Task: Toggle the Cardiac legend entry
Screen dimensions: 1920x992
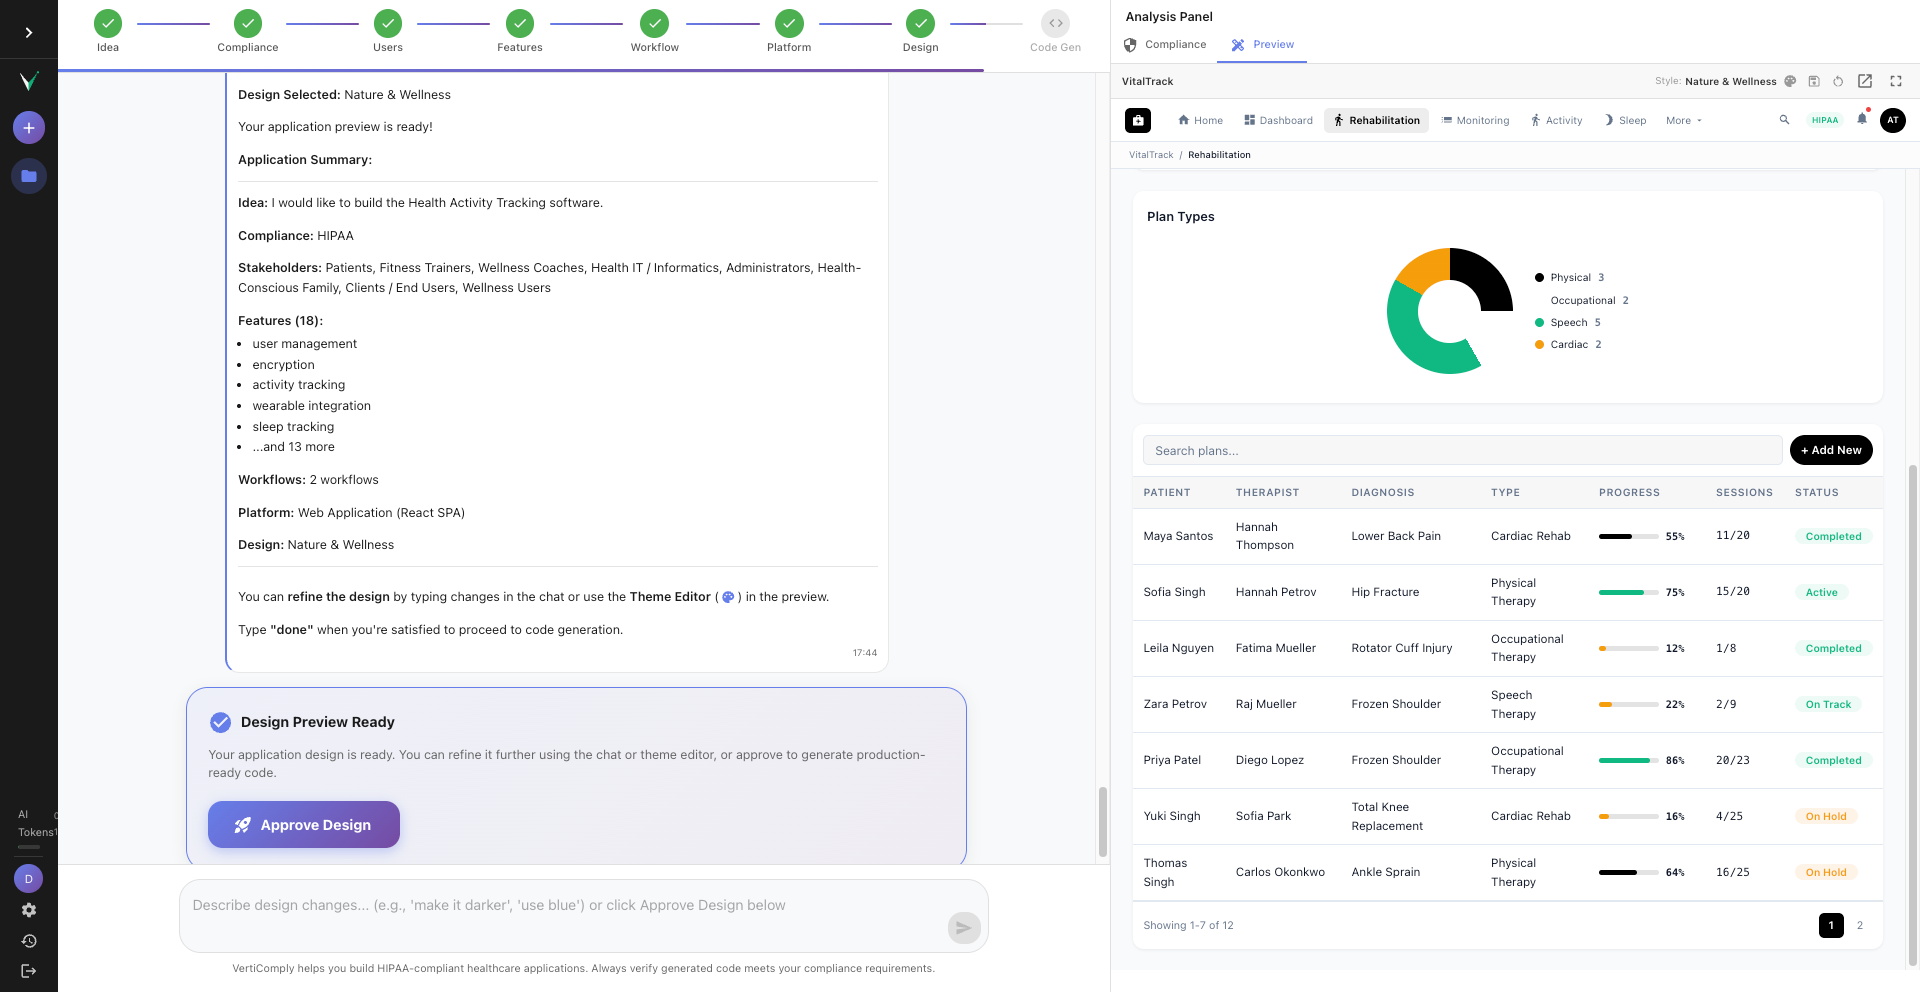Action: (1568, 344)
